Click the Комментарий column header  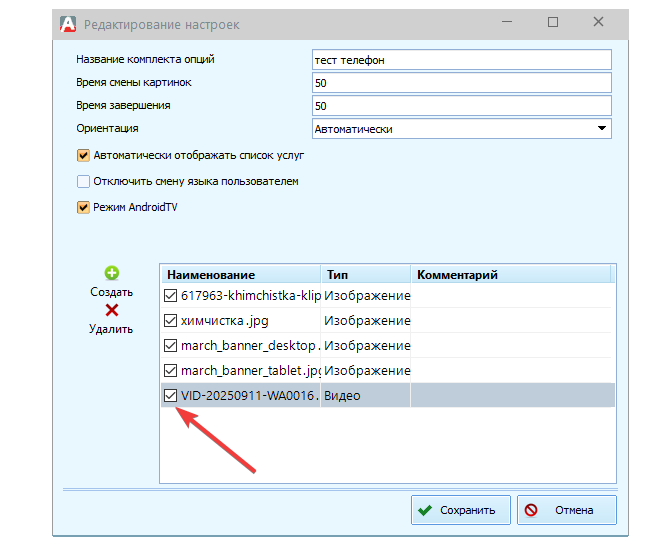click(x=512, y=275)
